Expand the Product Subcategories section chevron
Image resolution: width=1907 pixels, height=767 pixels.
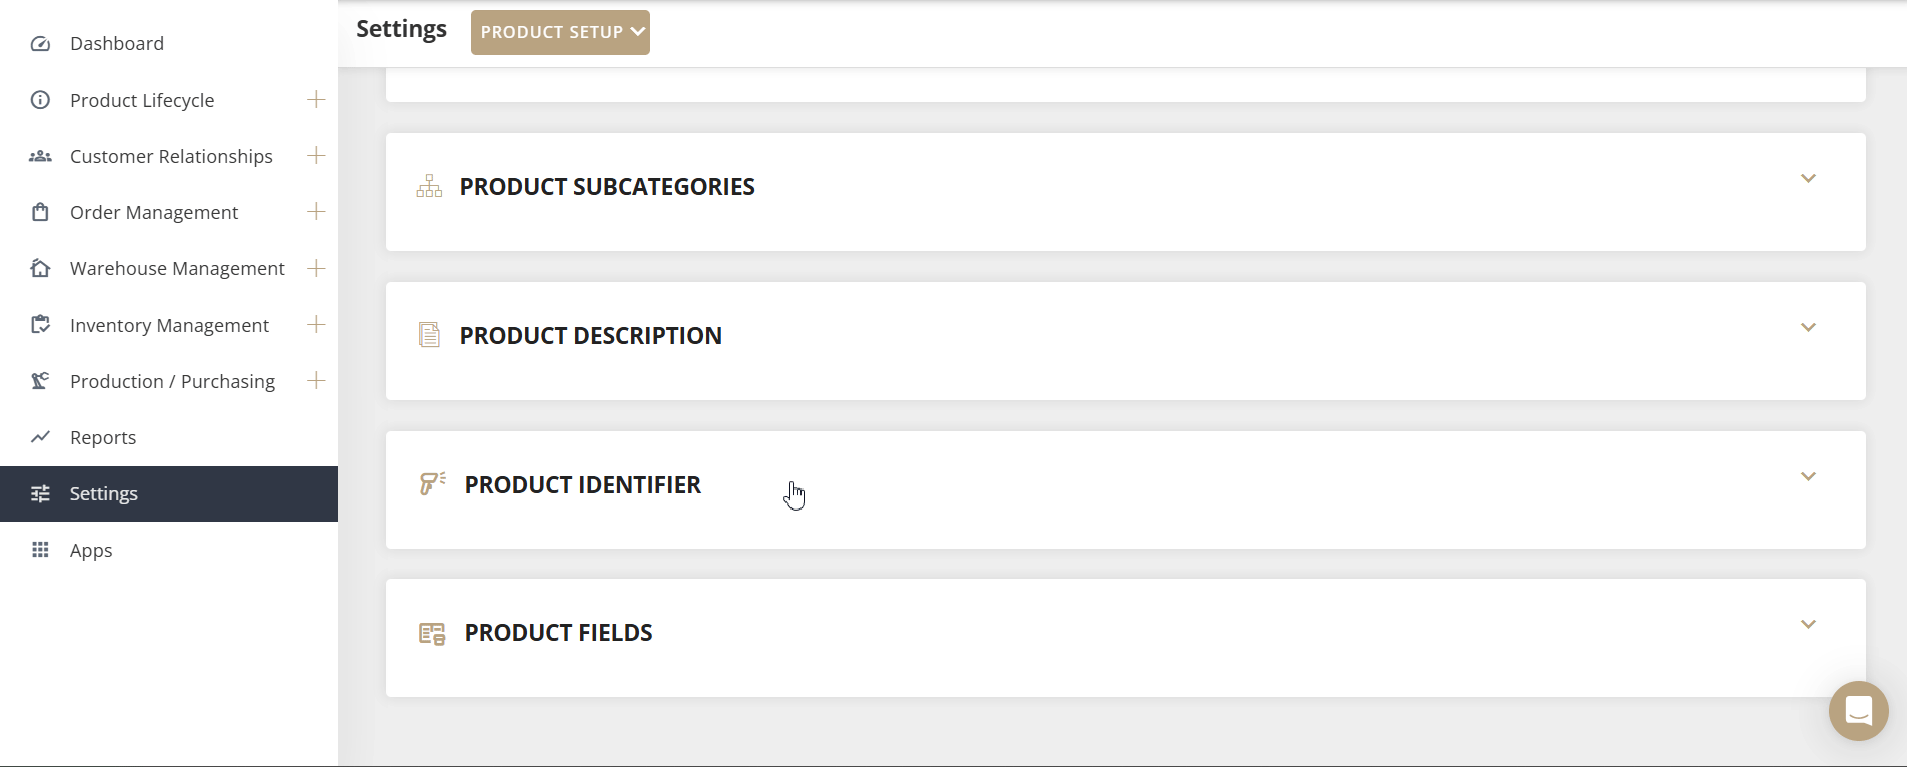(1808, 179)
